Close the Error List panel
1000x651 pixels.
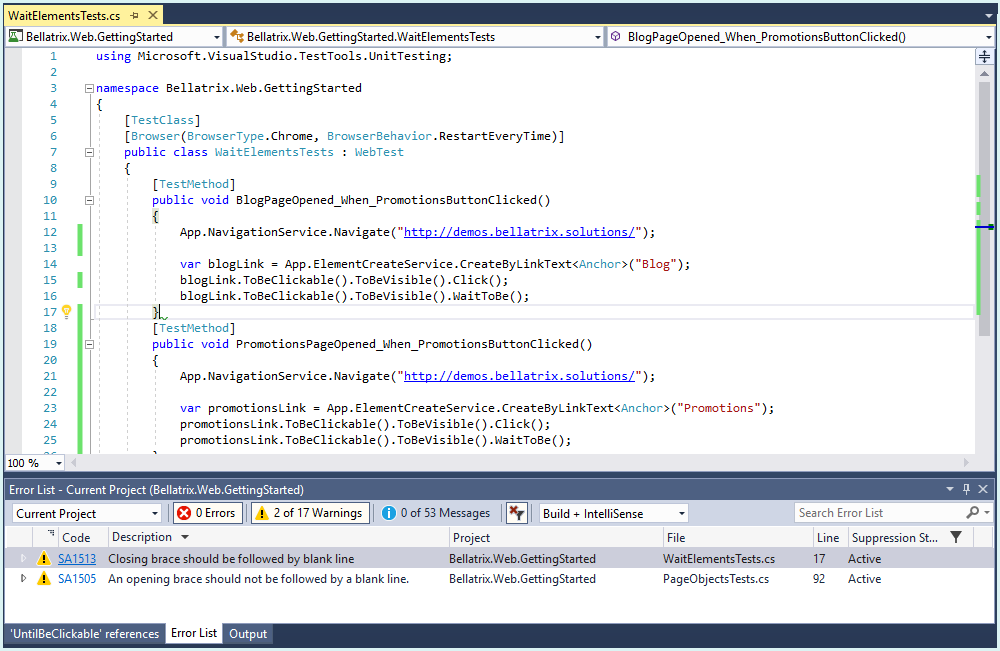tap(983, 489)
